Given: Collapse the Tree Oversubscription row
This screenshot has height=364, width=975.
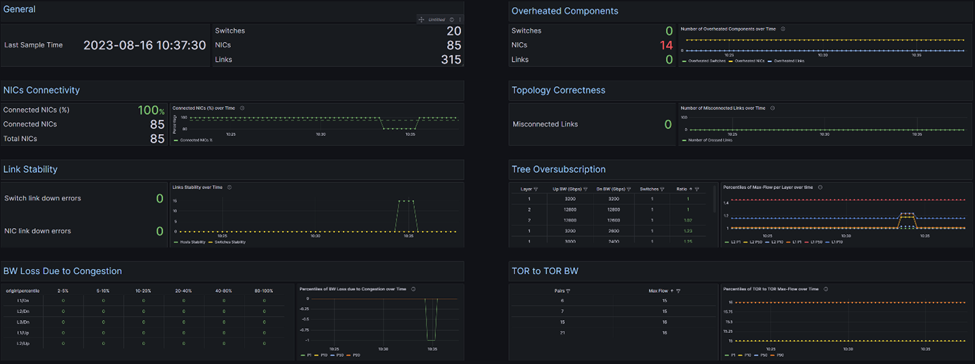Looking at the screenshot, I should (x=558, y=169).
